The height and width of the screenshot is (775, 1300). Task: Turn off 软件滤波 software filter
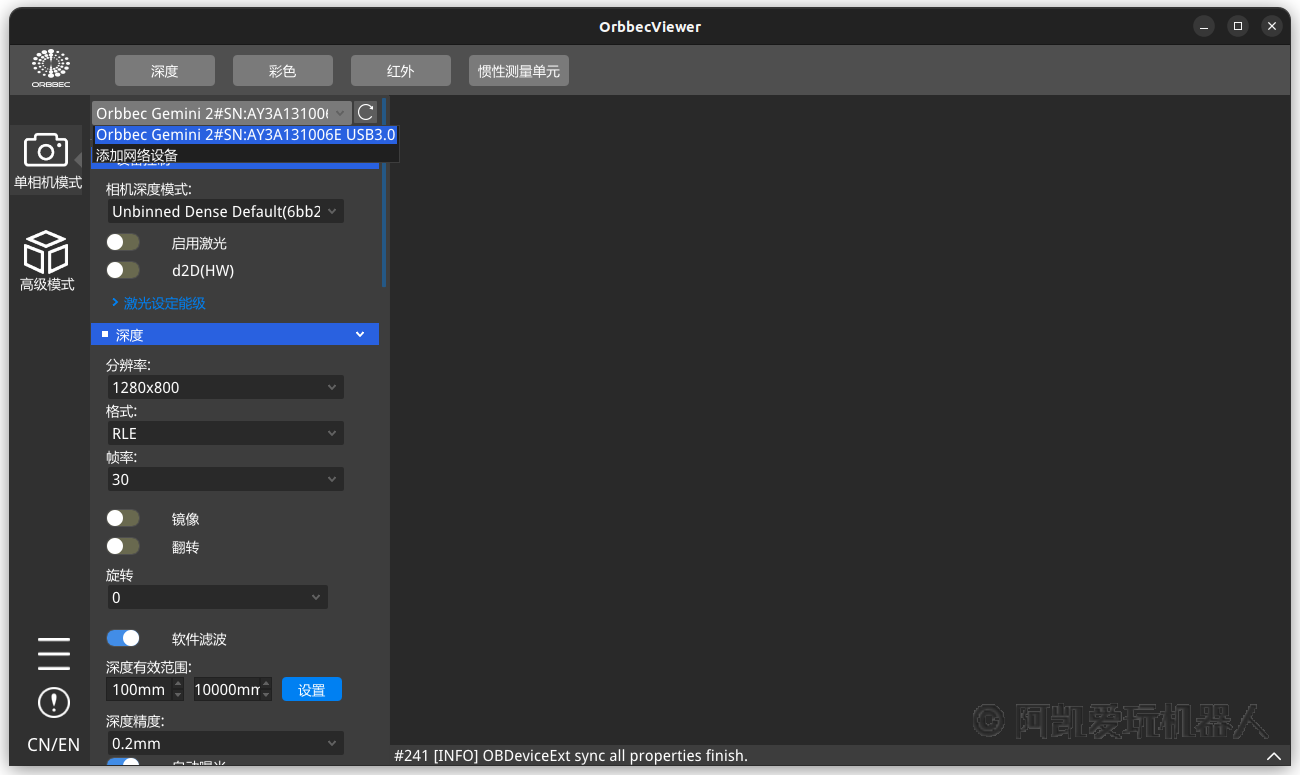coord(123,638)
